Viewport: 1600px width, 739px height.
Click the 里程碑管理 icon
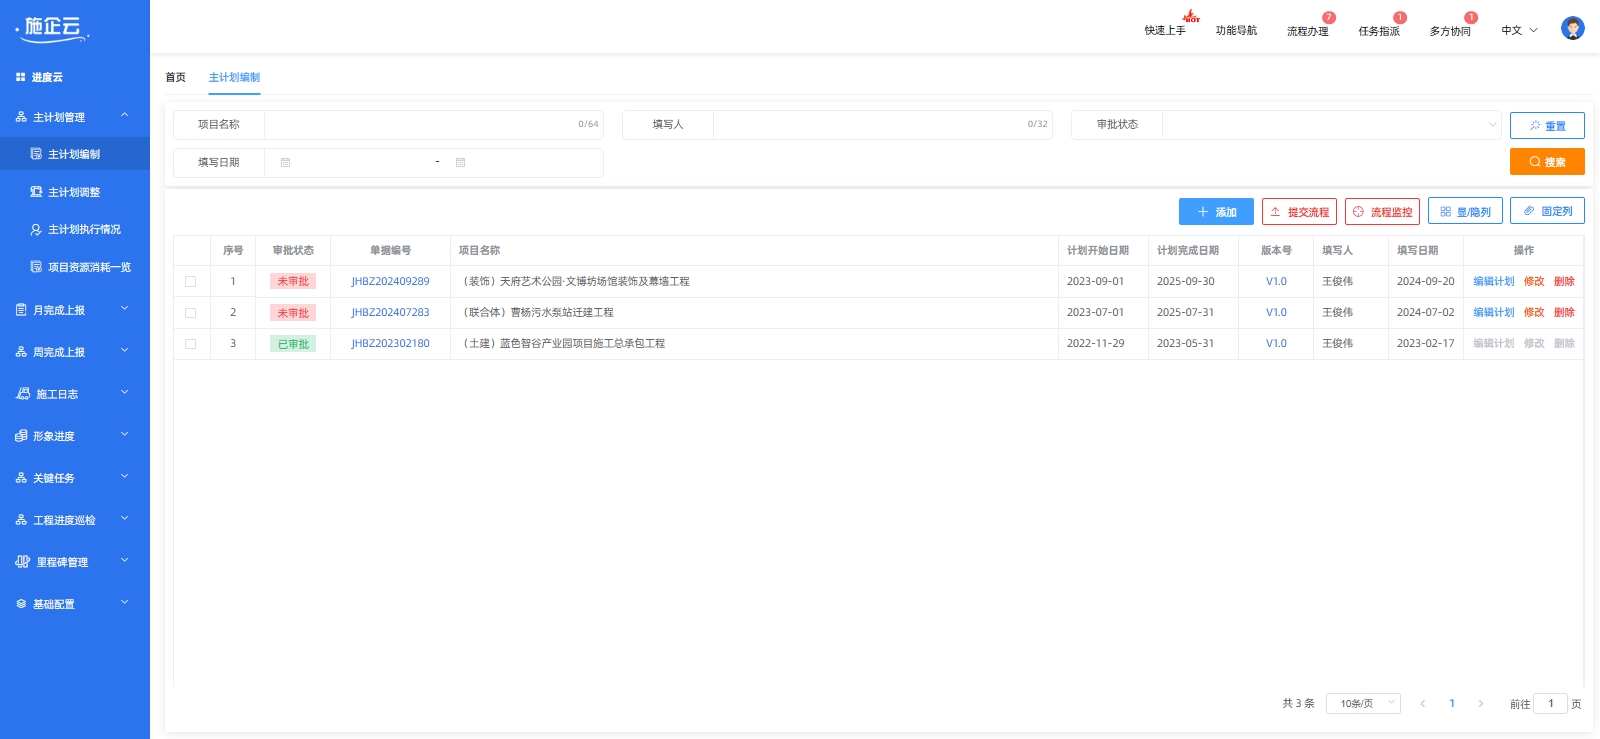coord(23,562)
